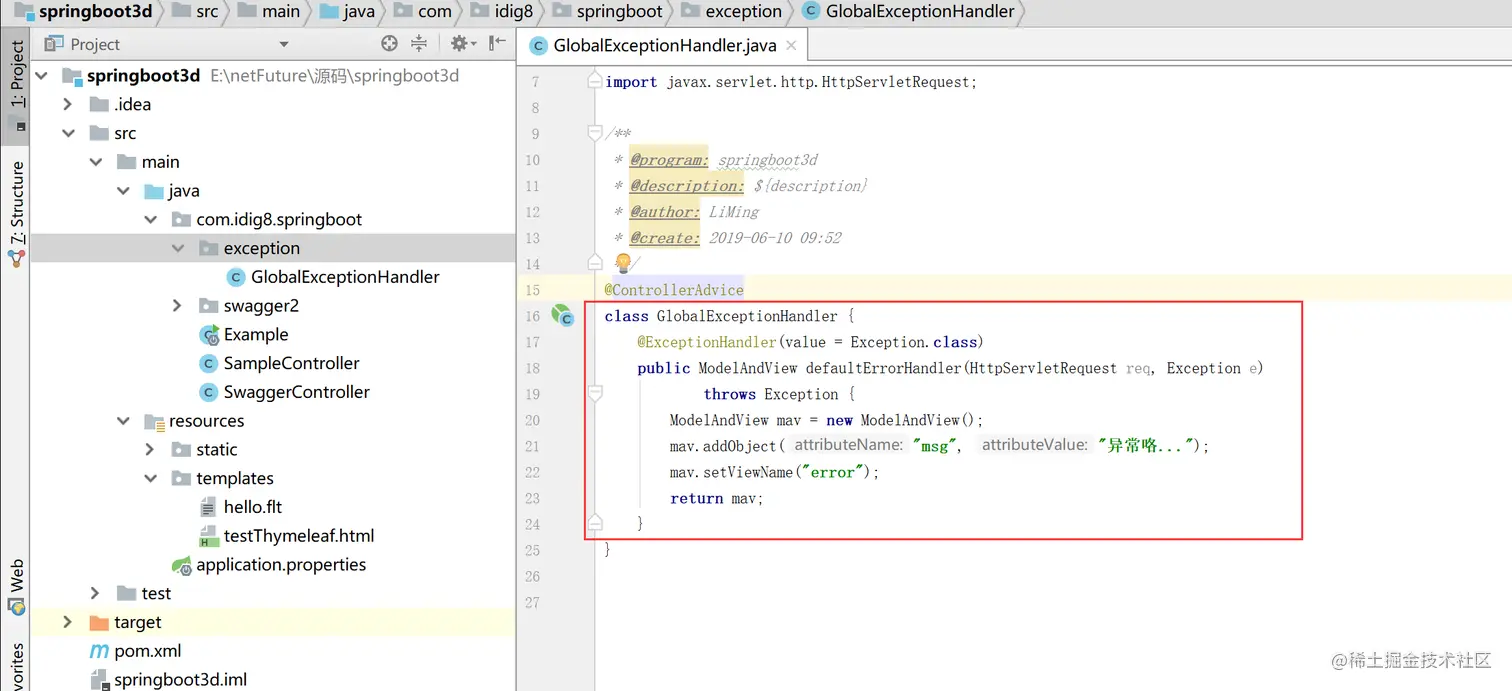Open the Project view dropdown
The width and height of the screenshot is (1512, 691).
[284, 44]
